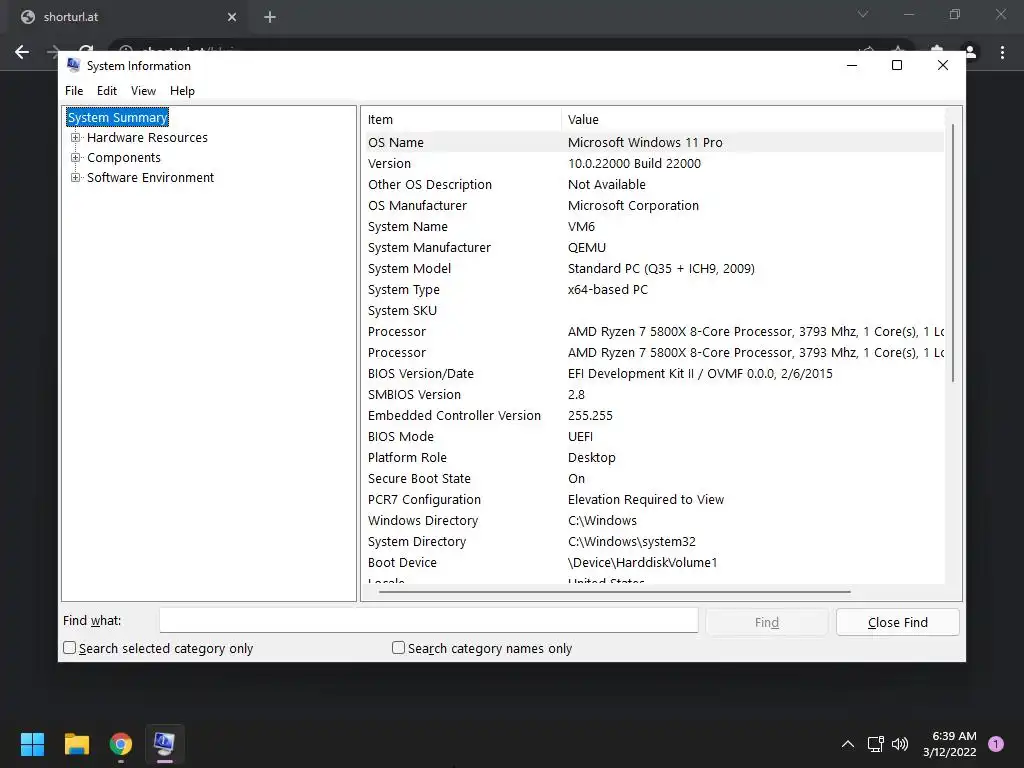
Task: Close the shorturl.at browser tab
Action: pyautogui.click(x=232, y=17)
